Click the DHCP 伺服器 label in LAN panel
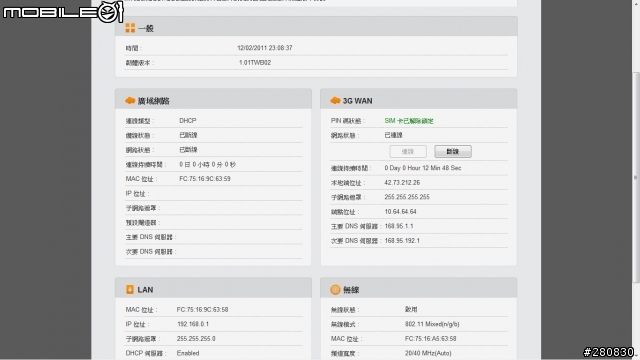Screen dimensions: 640x360 coord(146,353)
